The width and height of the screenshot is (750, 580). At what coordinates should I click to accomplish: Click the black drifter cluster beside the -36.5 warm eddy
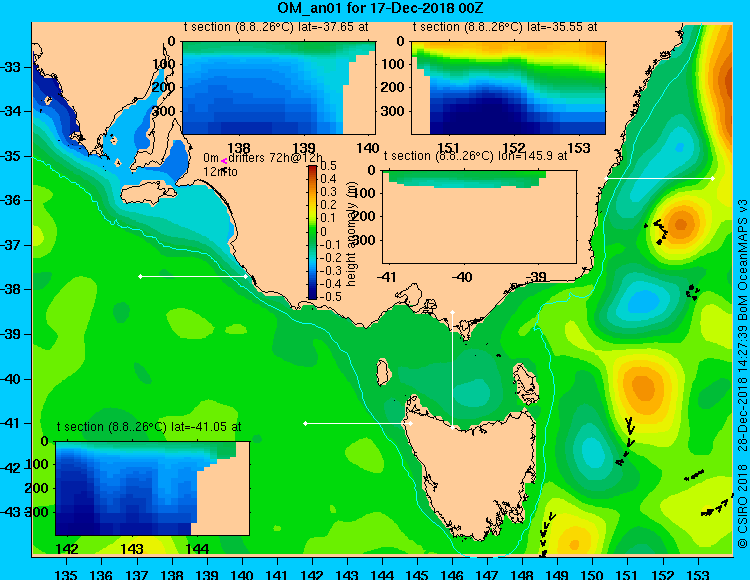[658, 231]
